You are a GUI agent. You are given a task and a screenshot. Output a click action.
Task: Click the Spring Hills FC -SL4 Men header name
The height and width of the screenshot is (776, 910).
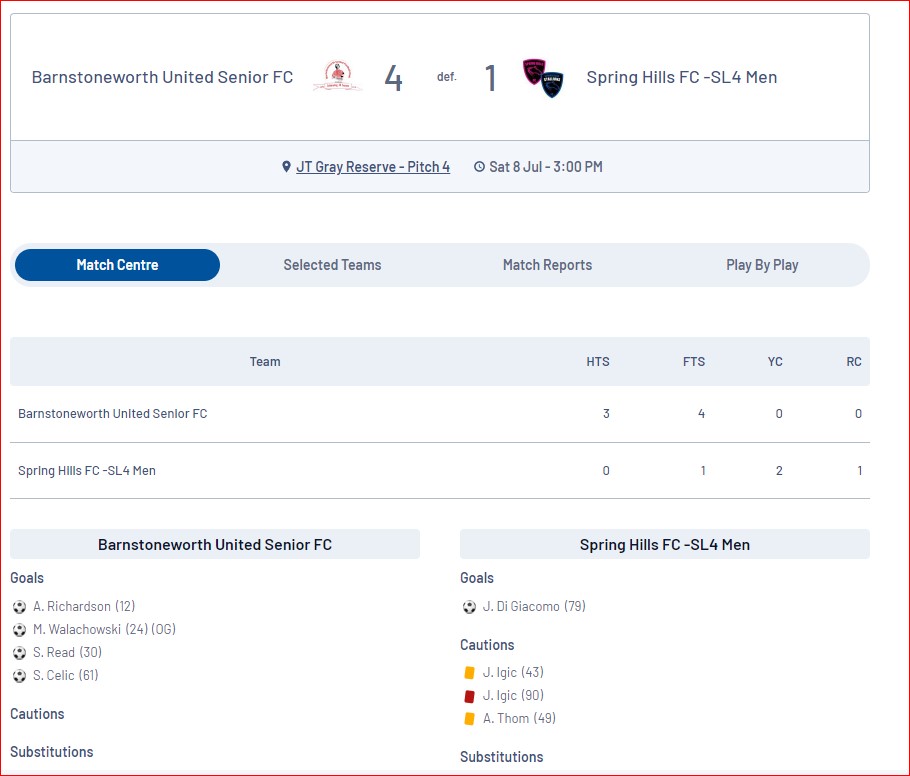(681, 77)
